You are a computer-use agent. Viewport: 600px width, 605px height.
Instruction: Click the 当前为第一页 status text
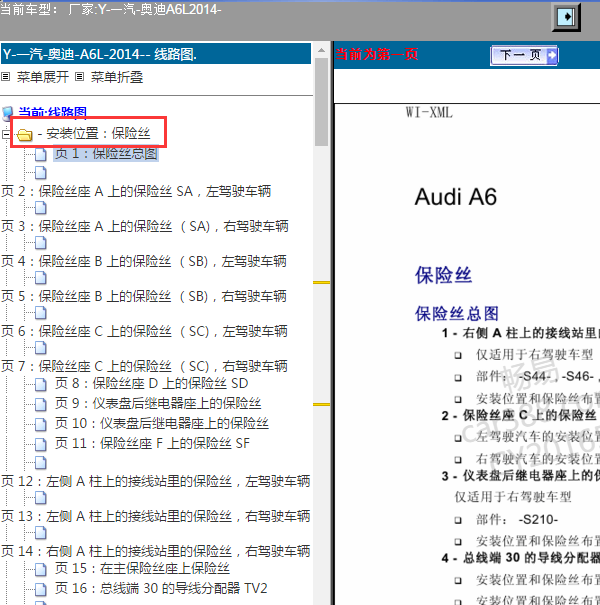pos(376,54)
